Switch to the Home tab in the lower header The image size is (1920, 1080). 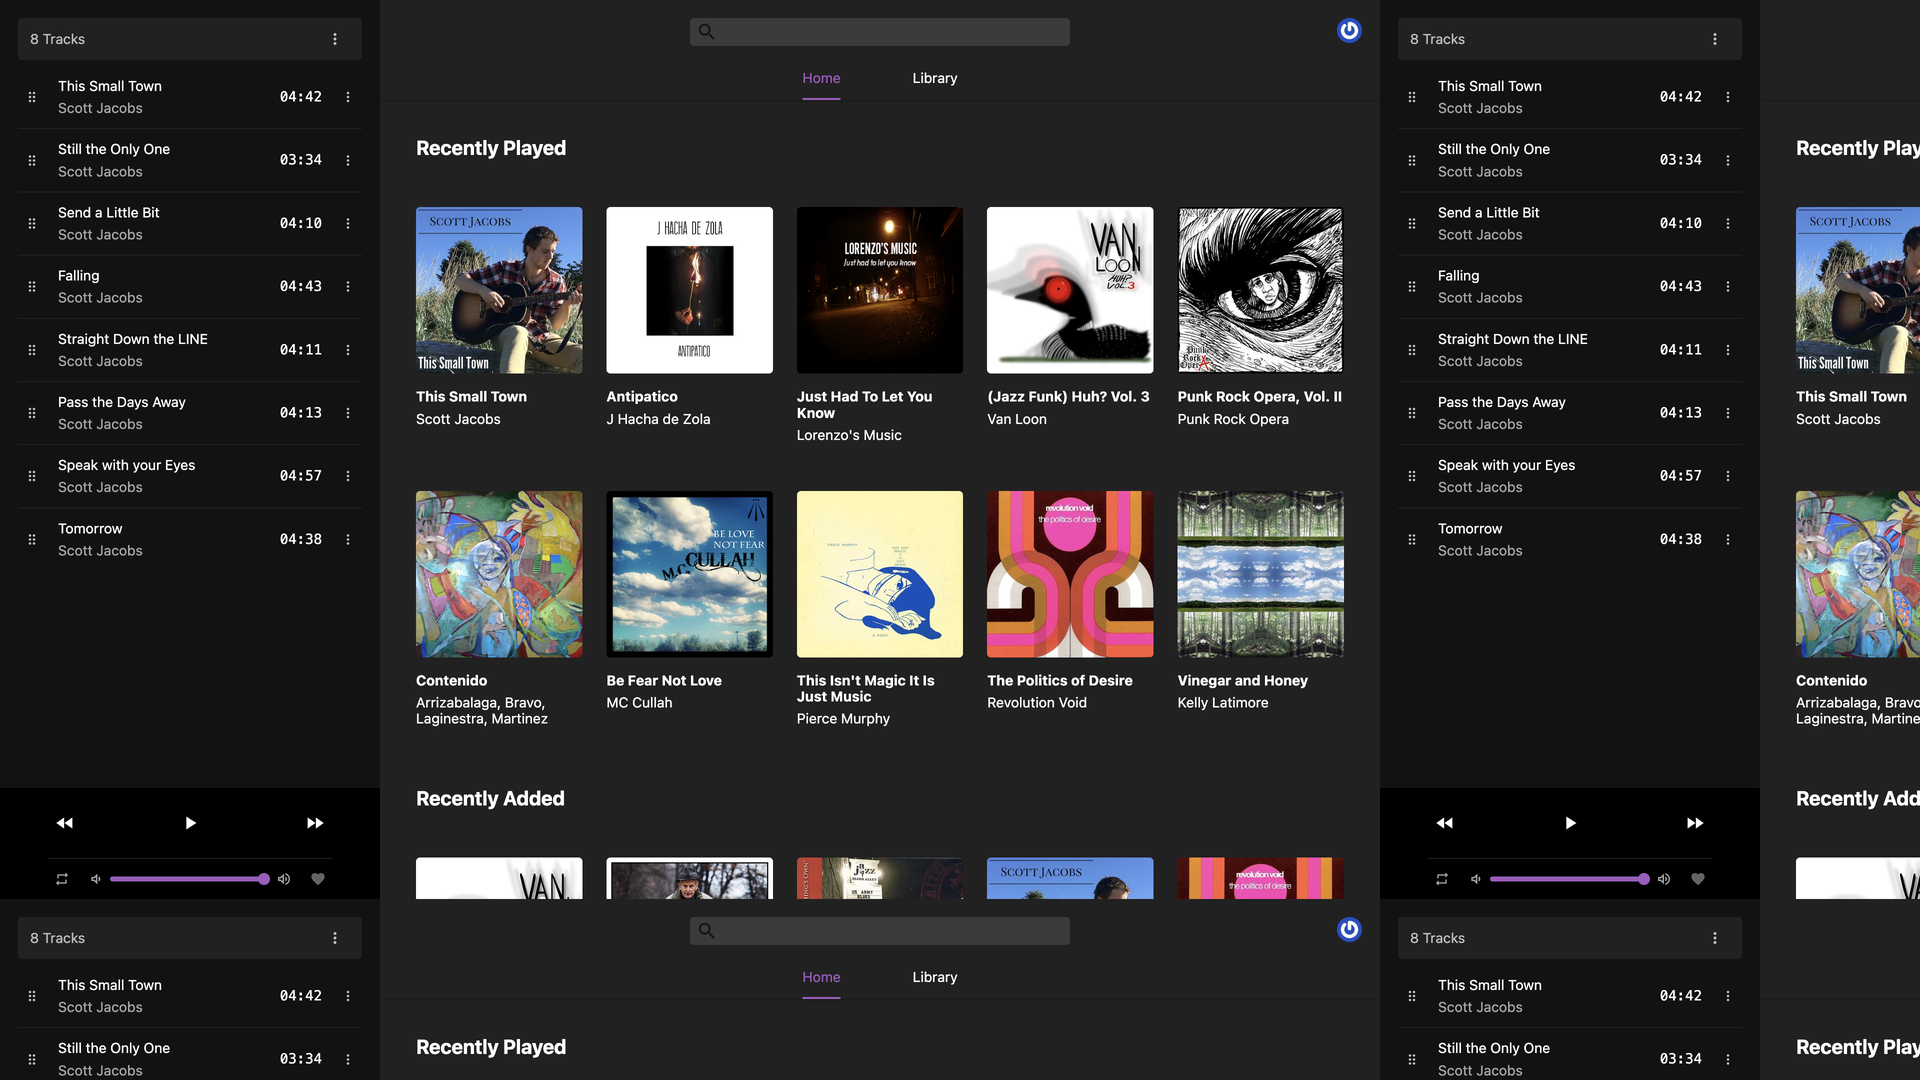click(x=821, y=977)
